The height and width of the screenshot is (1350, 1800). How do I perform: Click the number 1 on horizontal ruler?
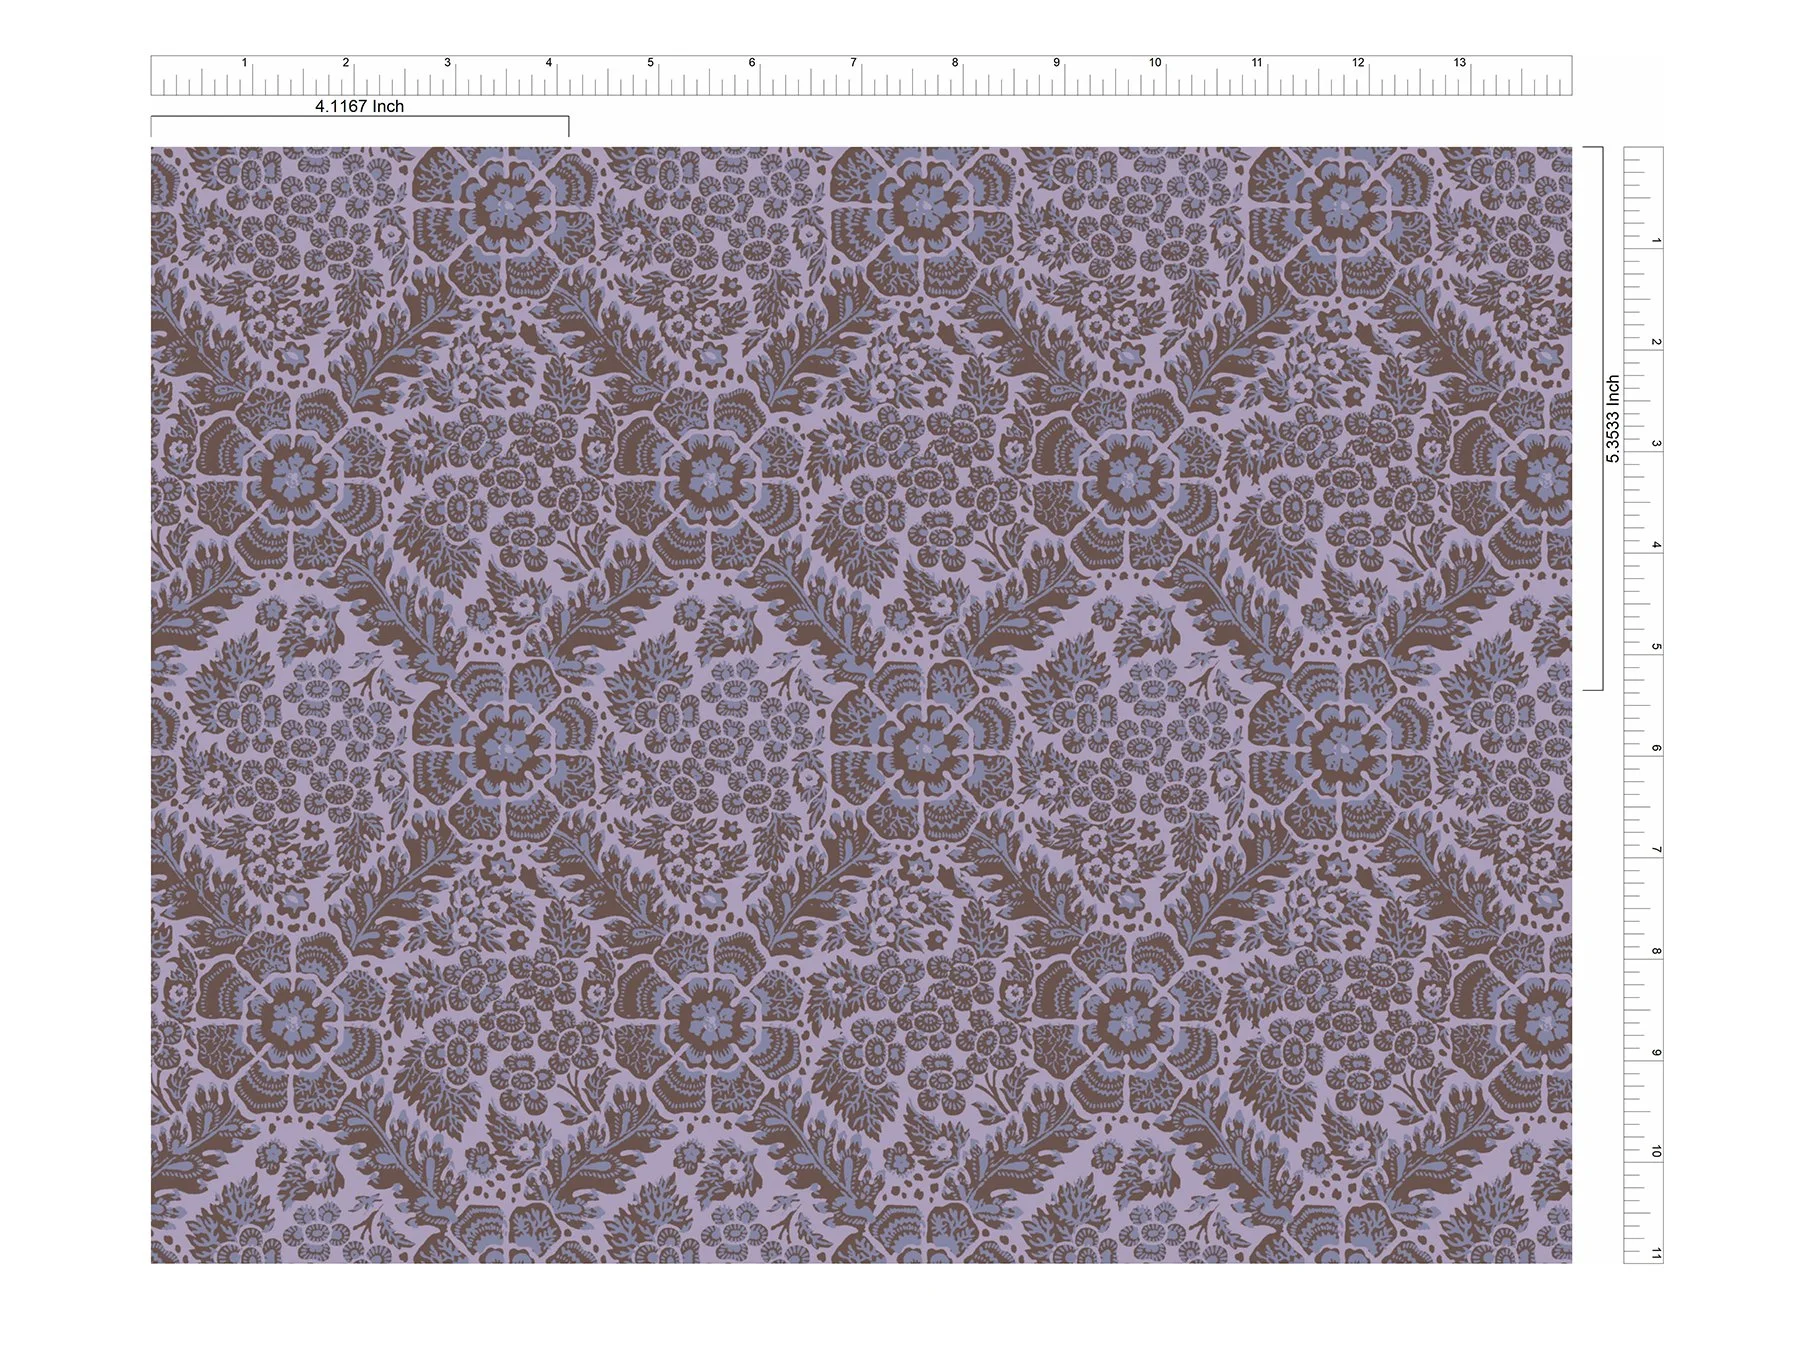pyautogui.click(x=244, y=63)
